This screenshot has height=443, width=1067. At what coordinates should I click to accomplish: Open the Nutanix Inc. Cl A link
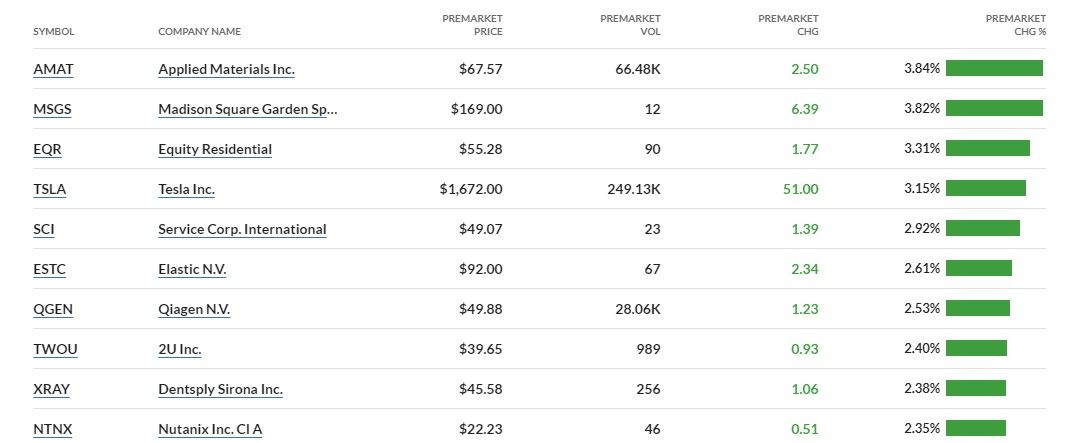(210, 429)
